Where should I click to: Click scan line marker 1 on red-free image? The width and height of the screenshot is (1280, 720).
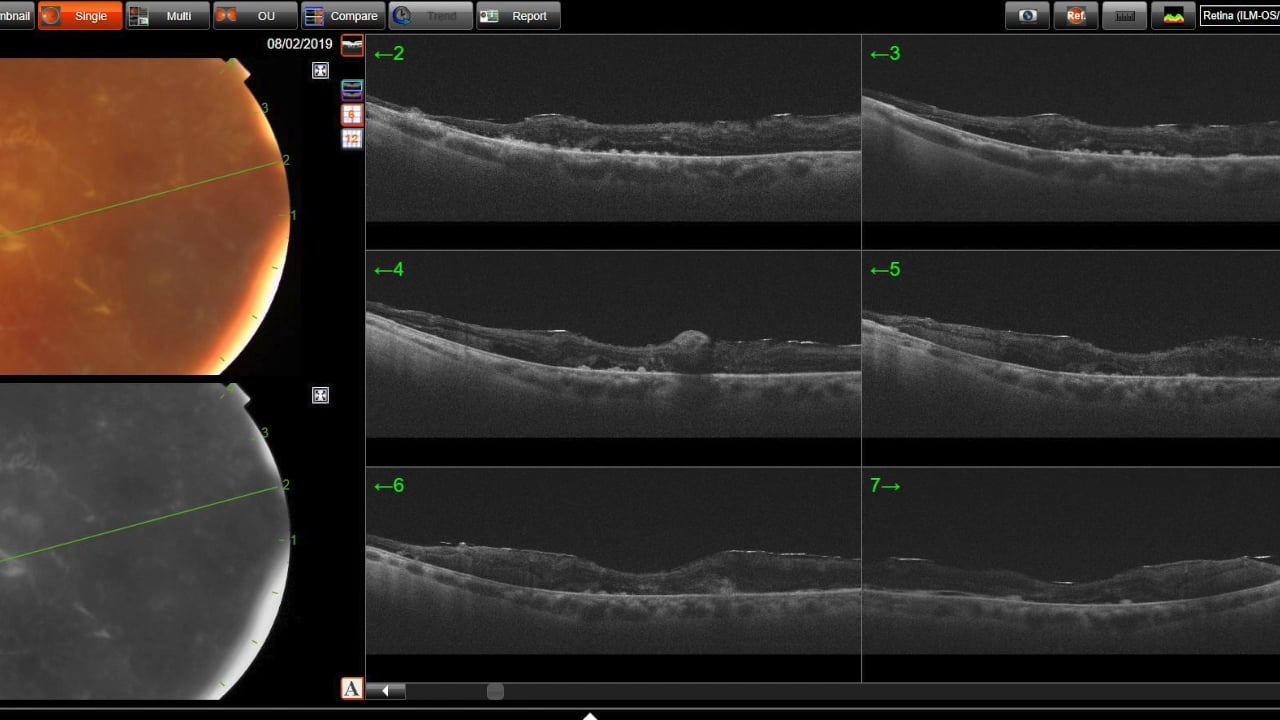click(x=293, y=540)
